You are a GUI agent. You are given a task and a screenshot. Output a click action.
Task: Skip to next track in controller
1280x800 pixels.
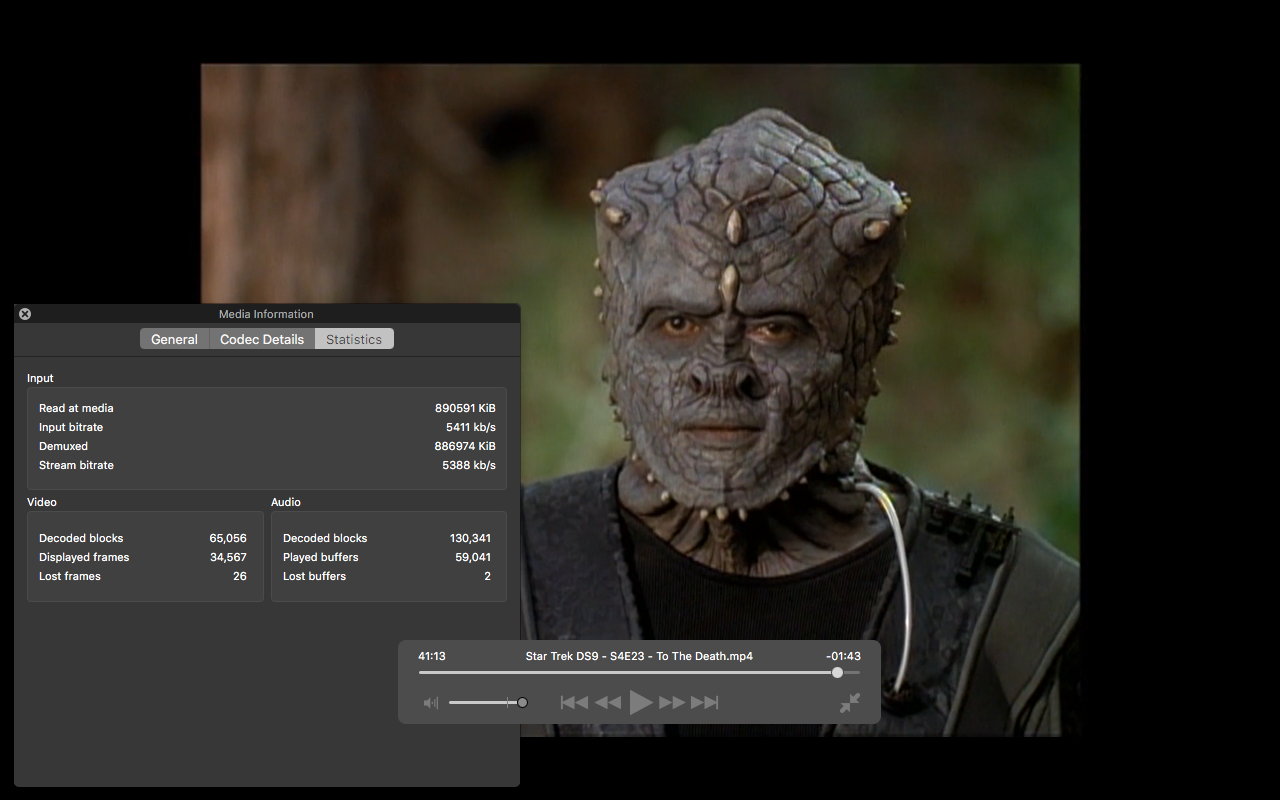[x=705, y=703]
